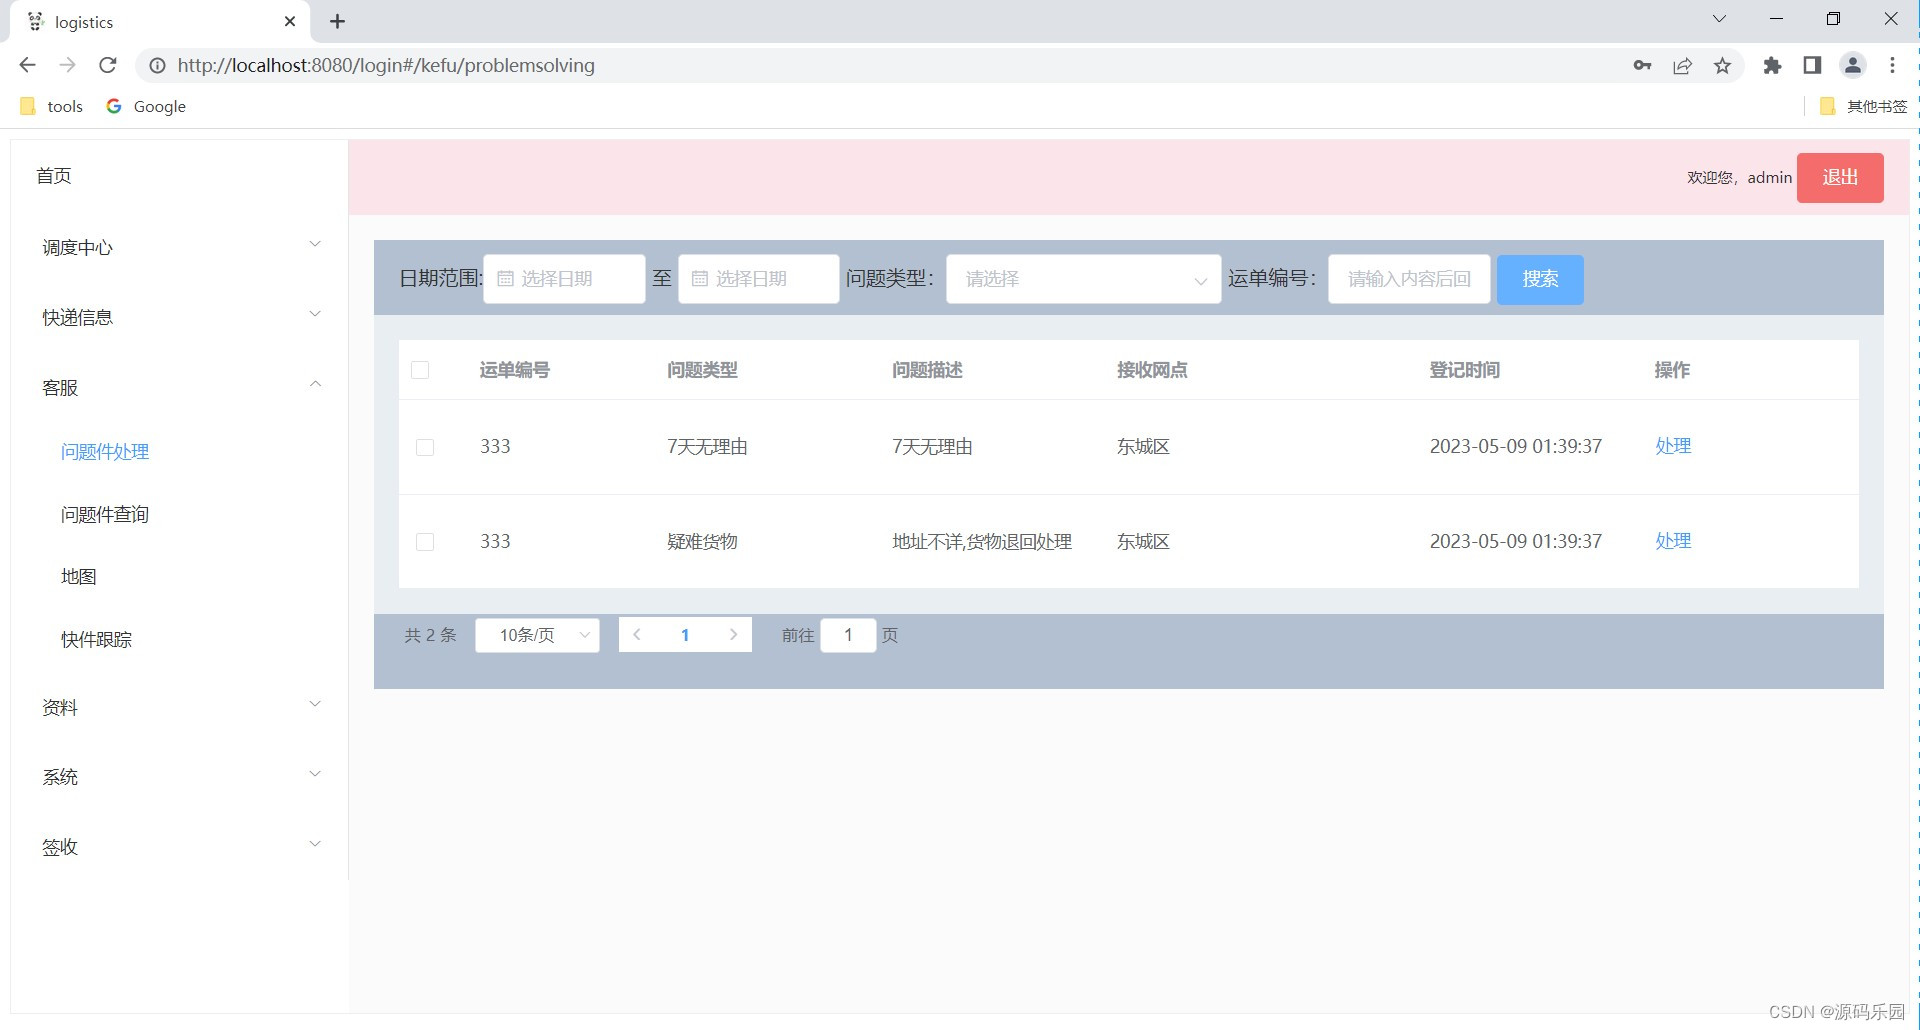Click 地址不详,货物退回处理 description cell

982,542
